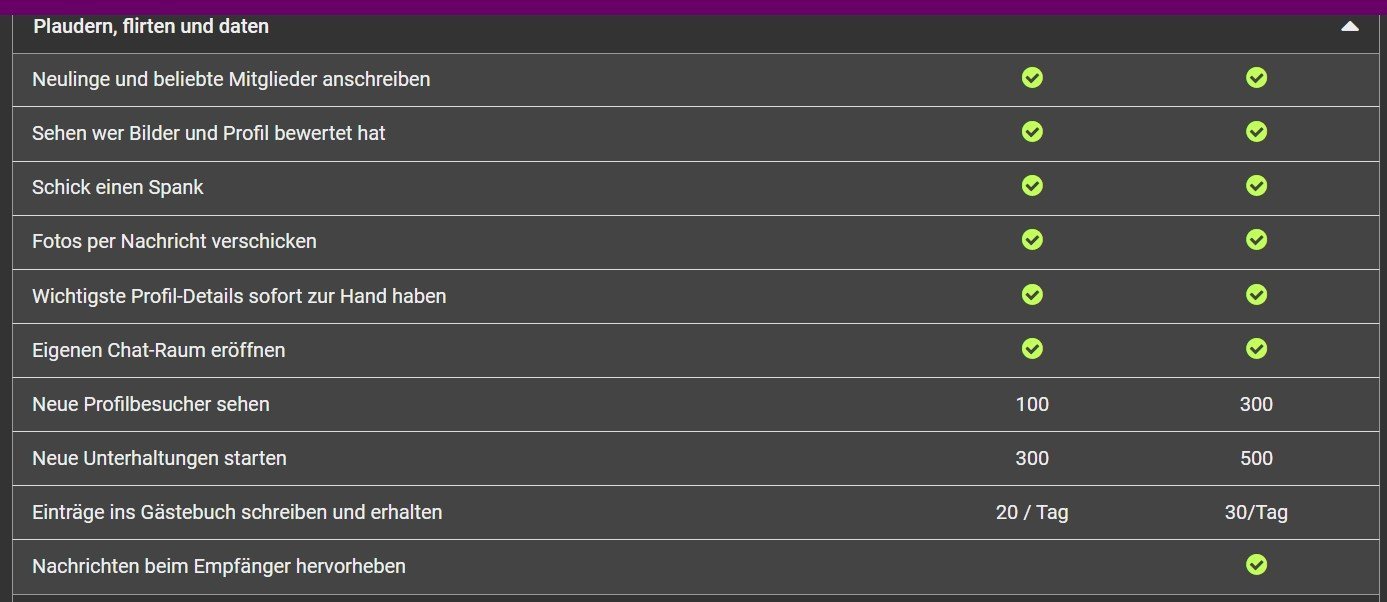Click second checkmark for Eigenen Chat-Raum eröffnen
The width and height of the screenshot is (1387, 602).
[x=1256, y=349]
